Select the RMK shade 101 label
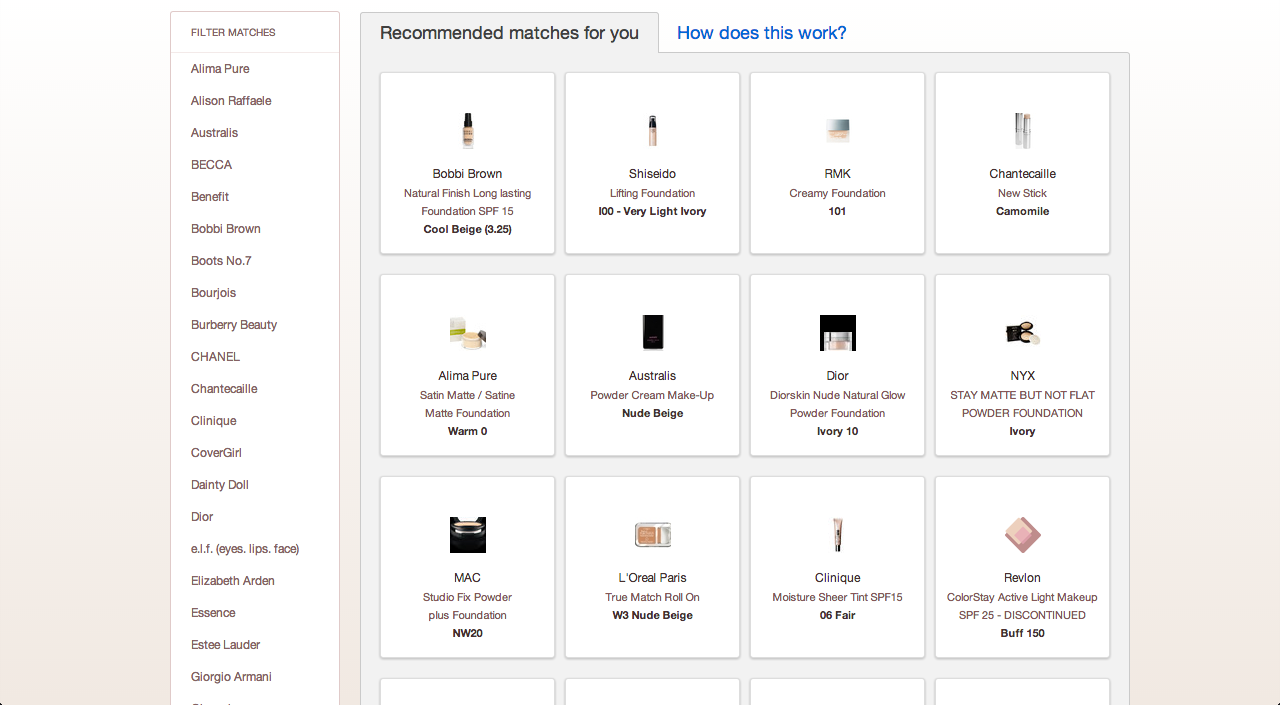The width and height of the screenshot is (1280, 705). (x=837, y=211)
